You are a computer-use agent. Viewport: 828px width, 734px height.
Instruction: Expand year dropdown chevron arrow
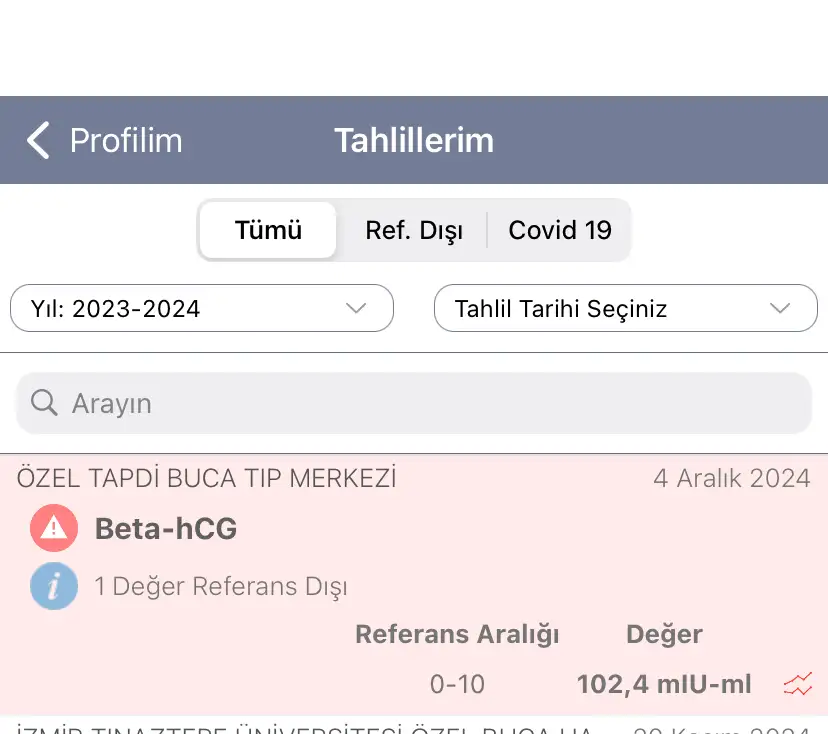click(x=356, y=309)
